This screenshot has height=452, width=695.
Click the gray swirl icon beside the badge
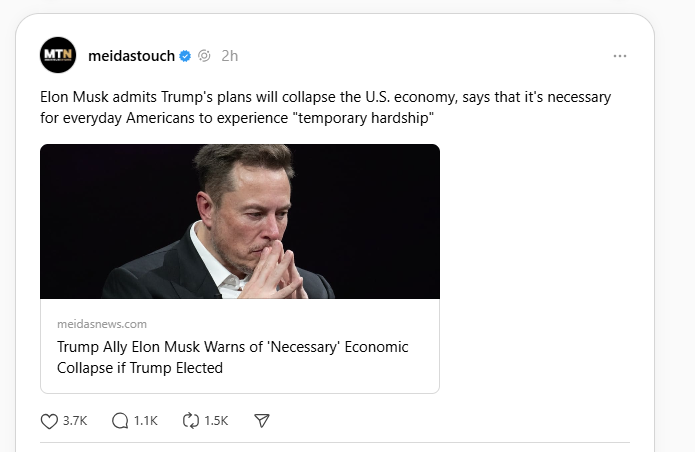[203, 56]
